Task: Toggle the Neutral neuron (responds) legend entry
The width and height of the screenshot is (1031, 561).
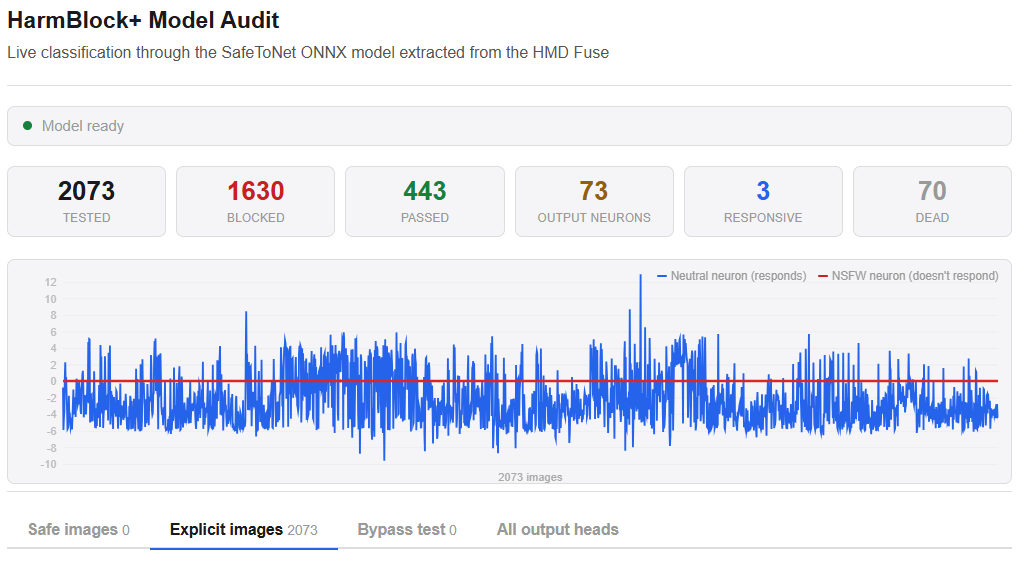Action: click(731, 276)
